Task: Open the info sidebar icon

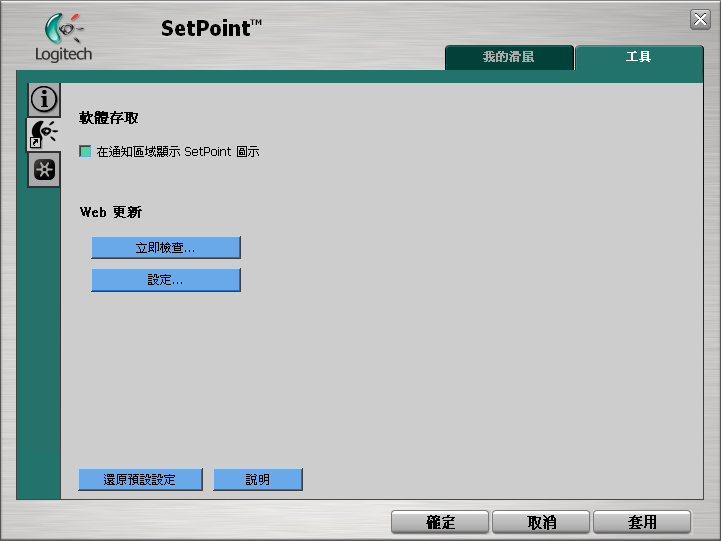Action: (x=44, y=99)
